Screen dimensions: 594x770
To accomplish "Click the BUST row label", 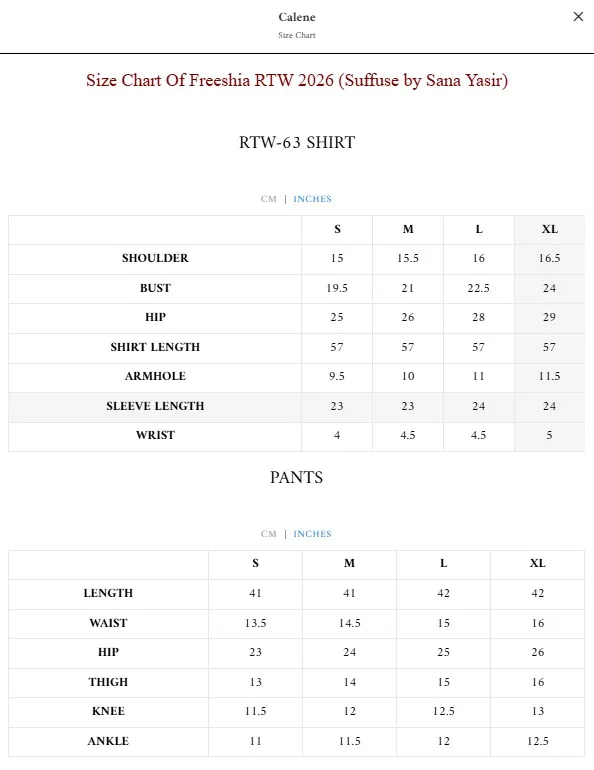I will [155, 288].
